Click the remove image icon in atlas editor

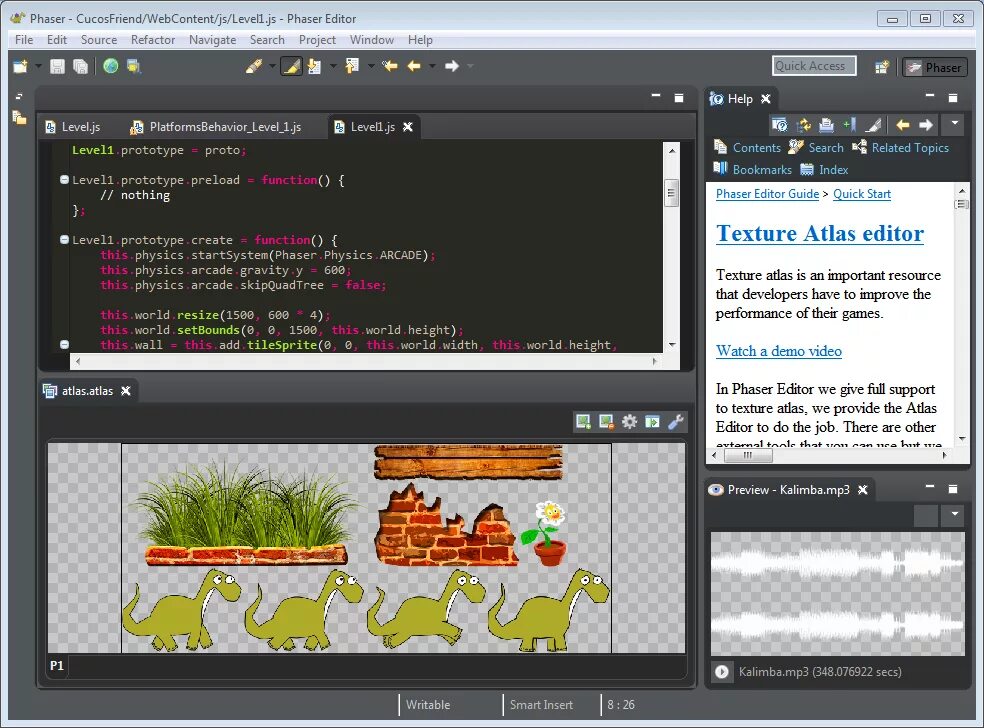click(606, 422)
